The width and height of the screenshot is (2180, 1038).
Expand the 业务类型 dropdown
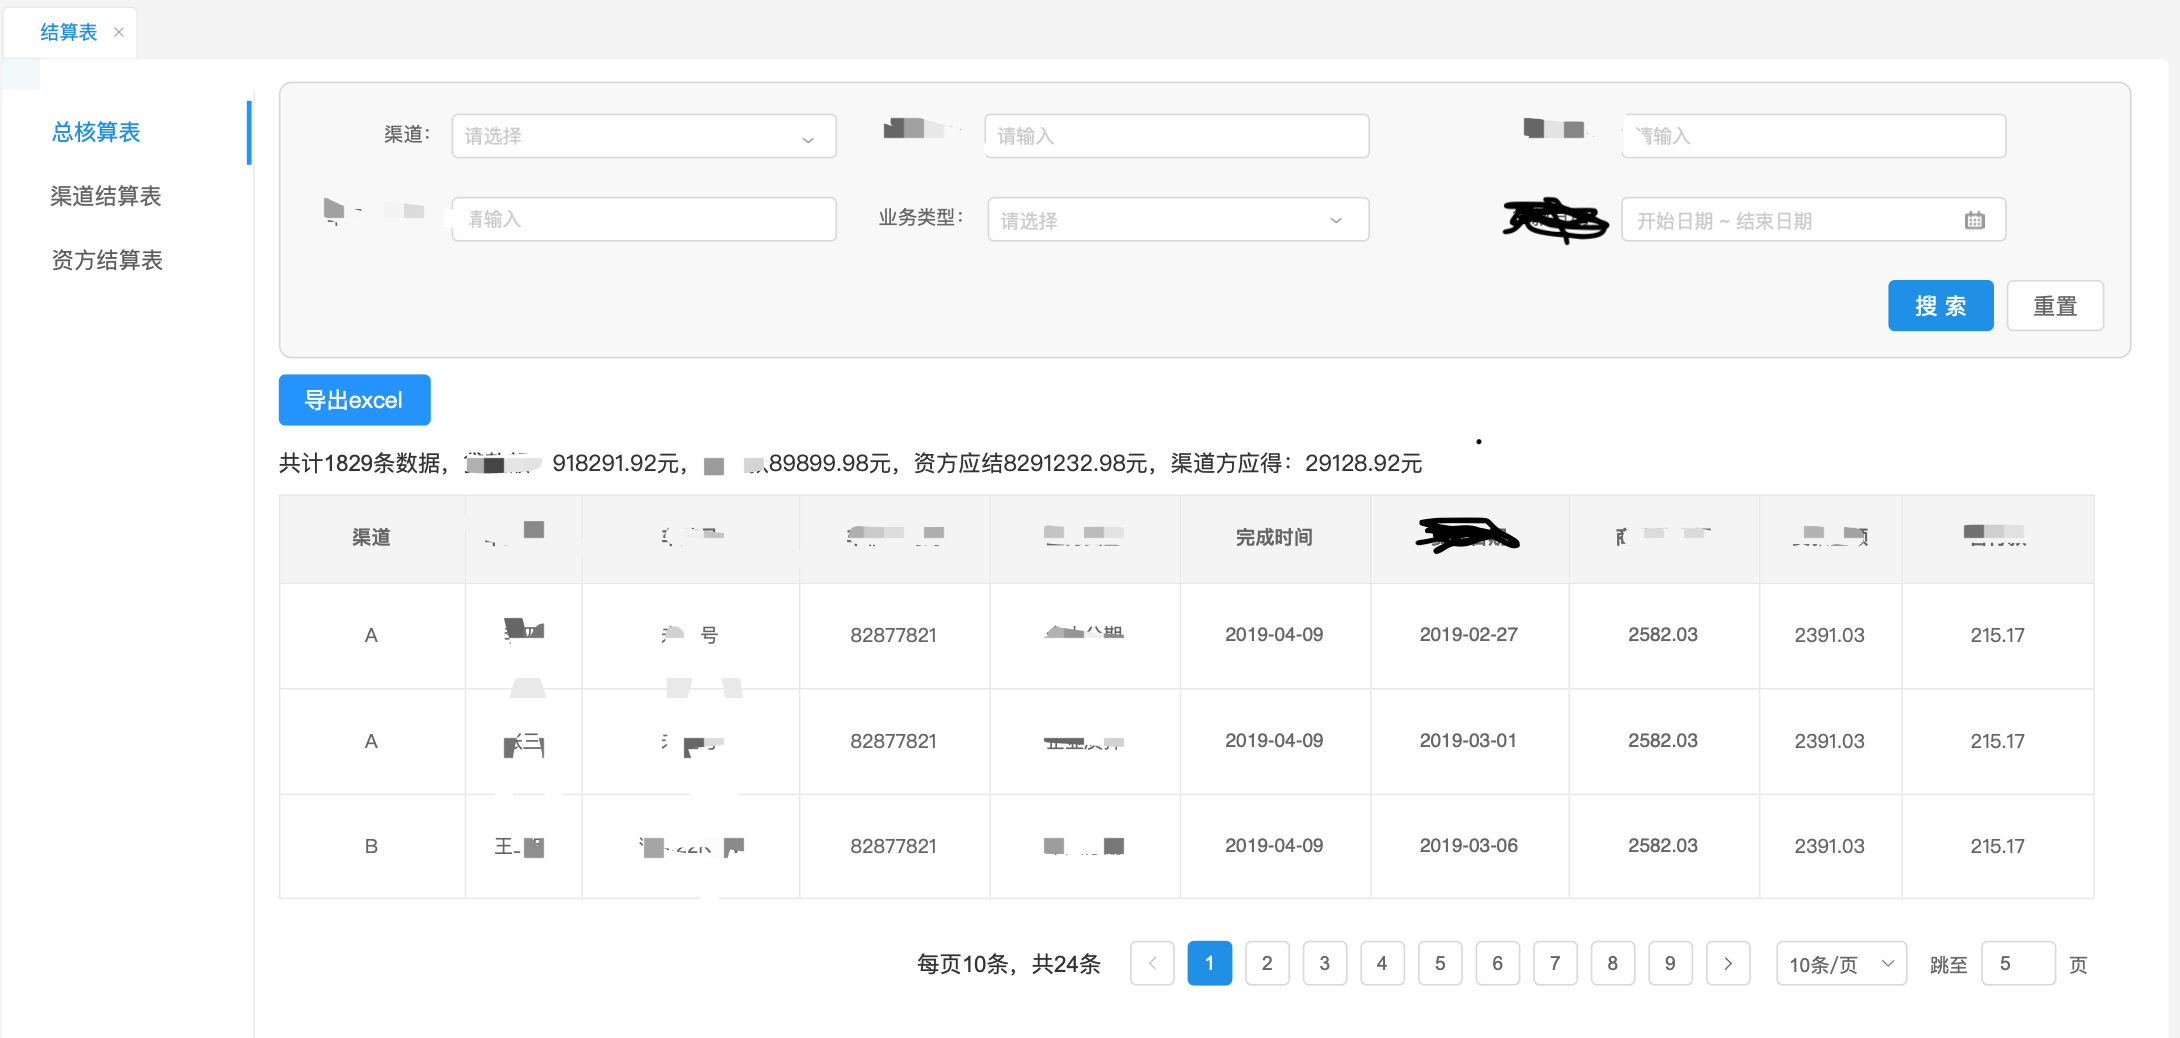click(1177, 219)
